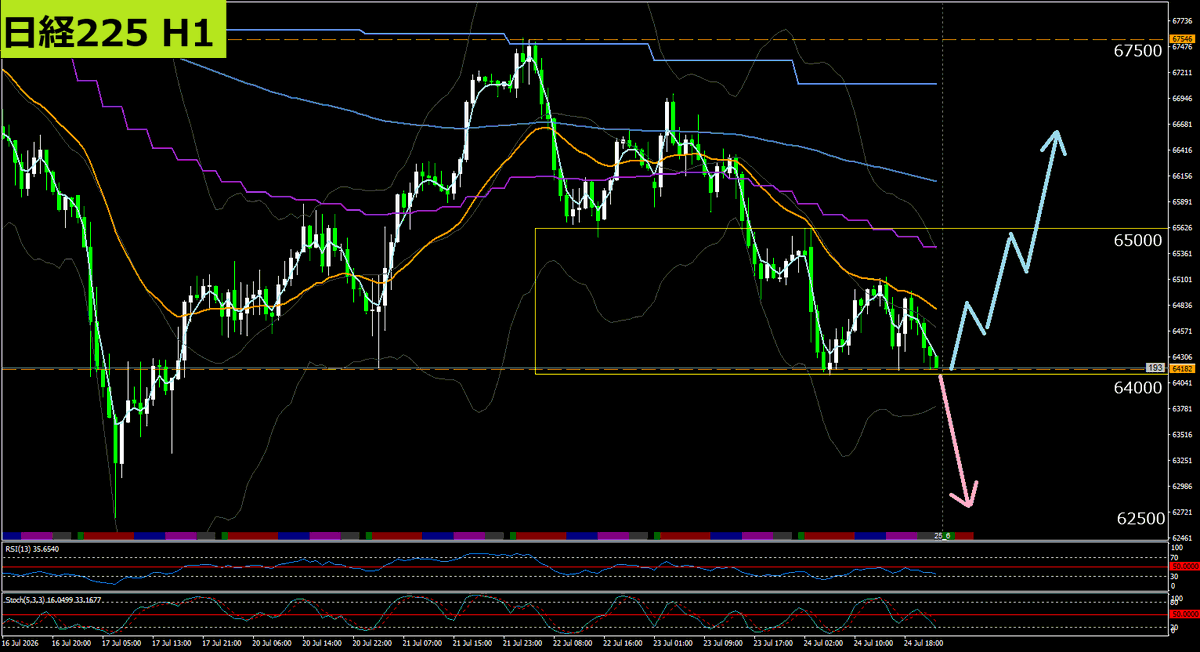
Task: Click the 65891 price scale value
Action: [x=1182, y=202]
